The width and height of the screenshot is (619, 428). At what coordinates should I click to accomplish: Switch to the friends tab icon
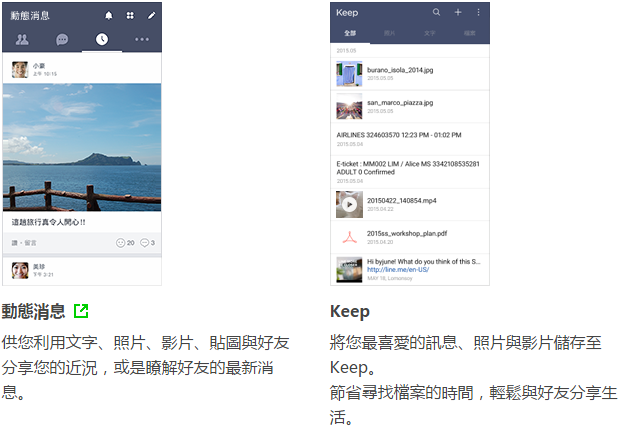point(22,39)
